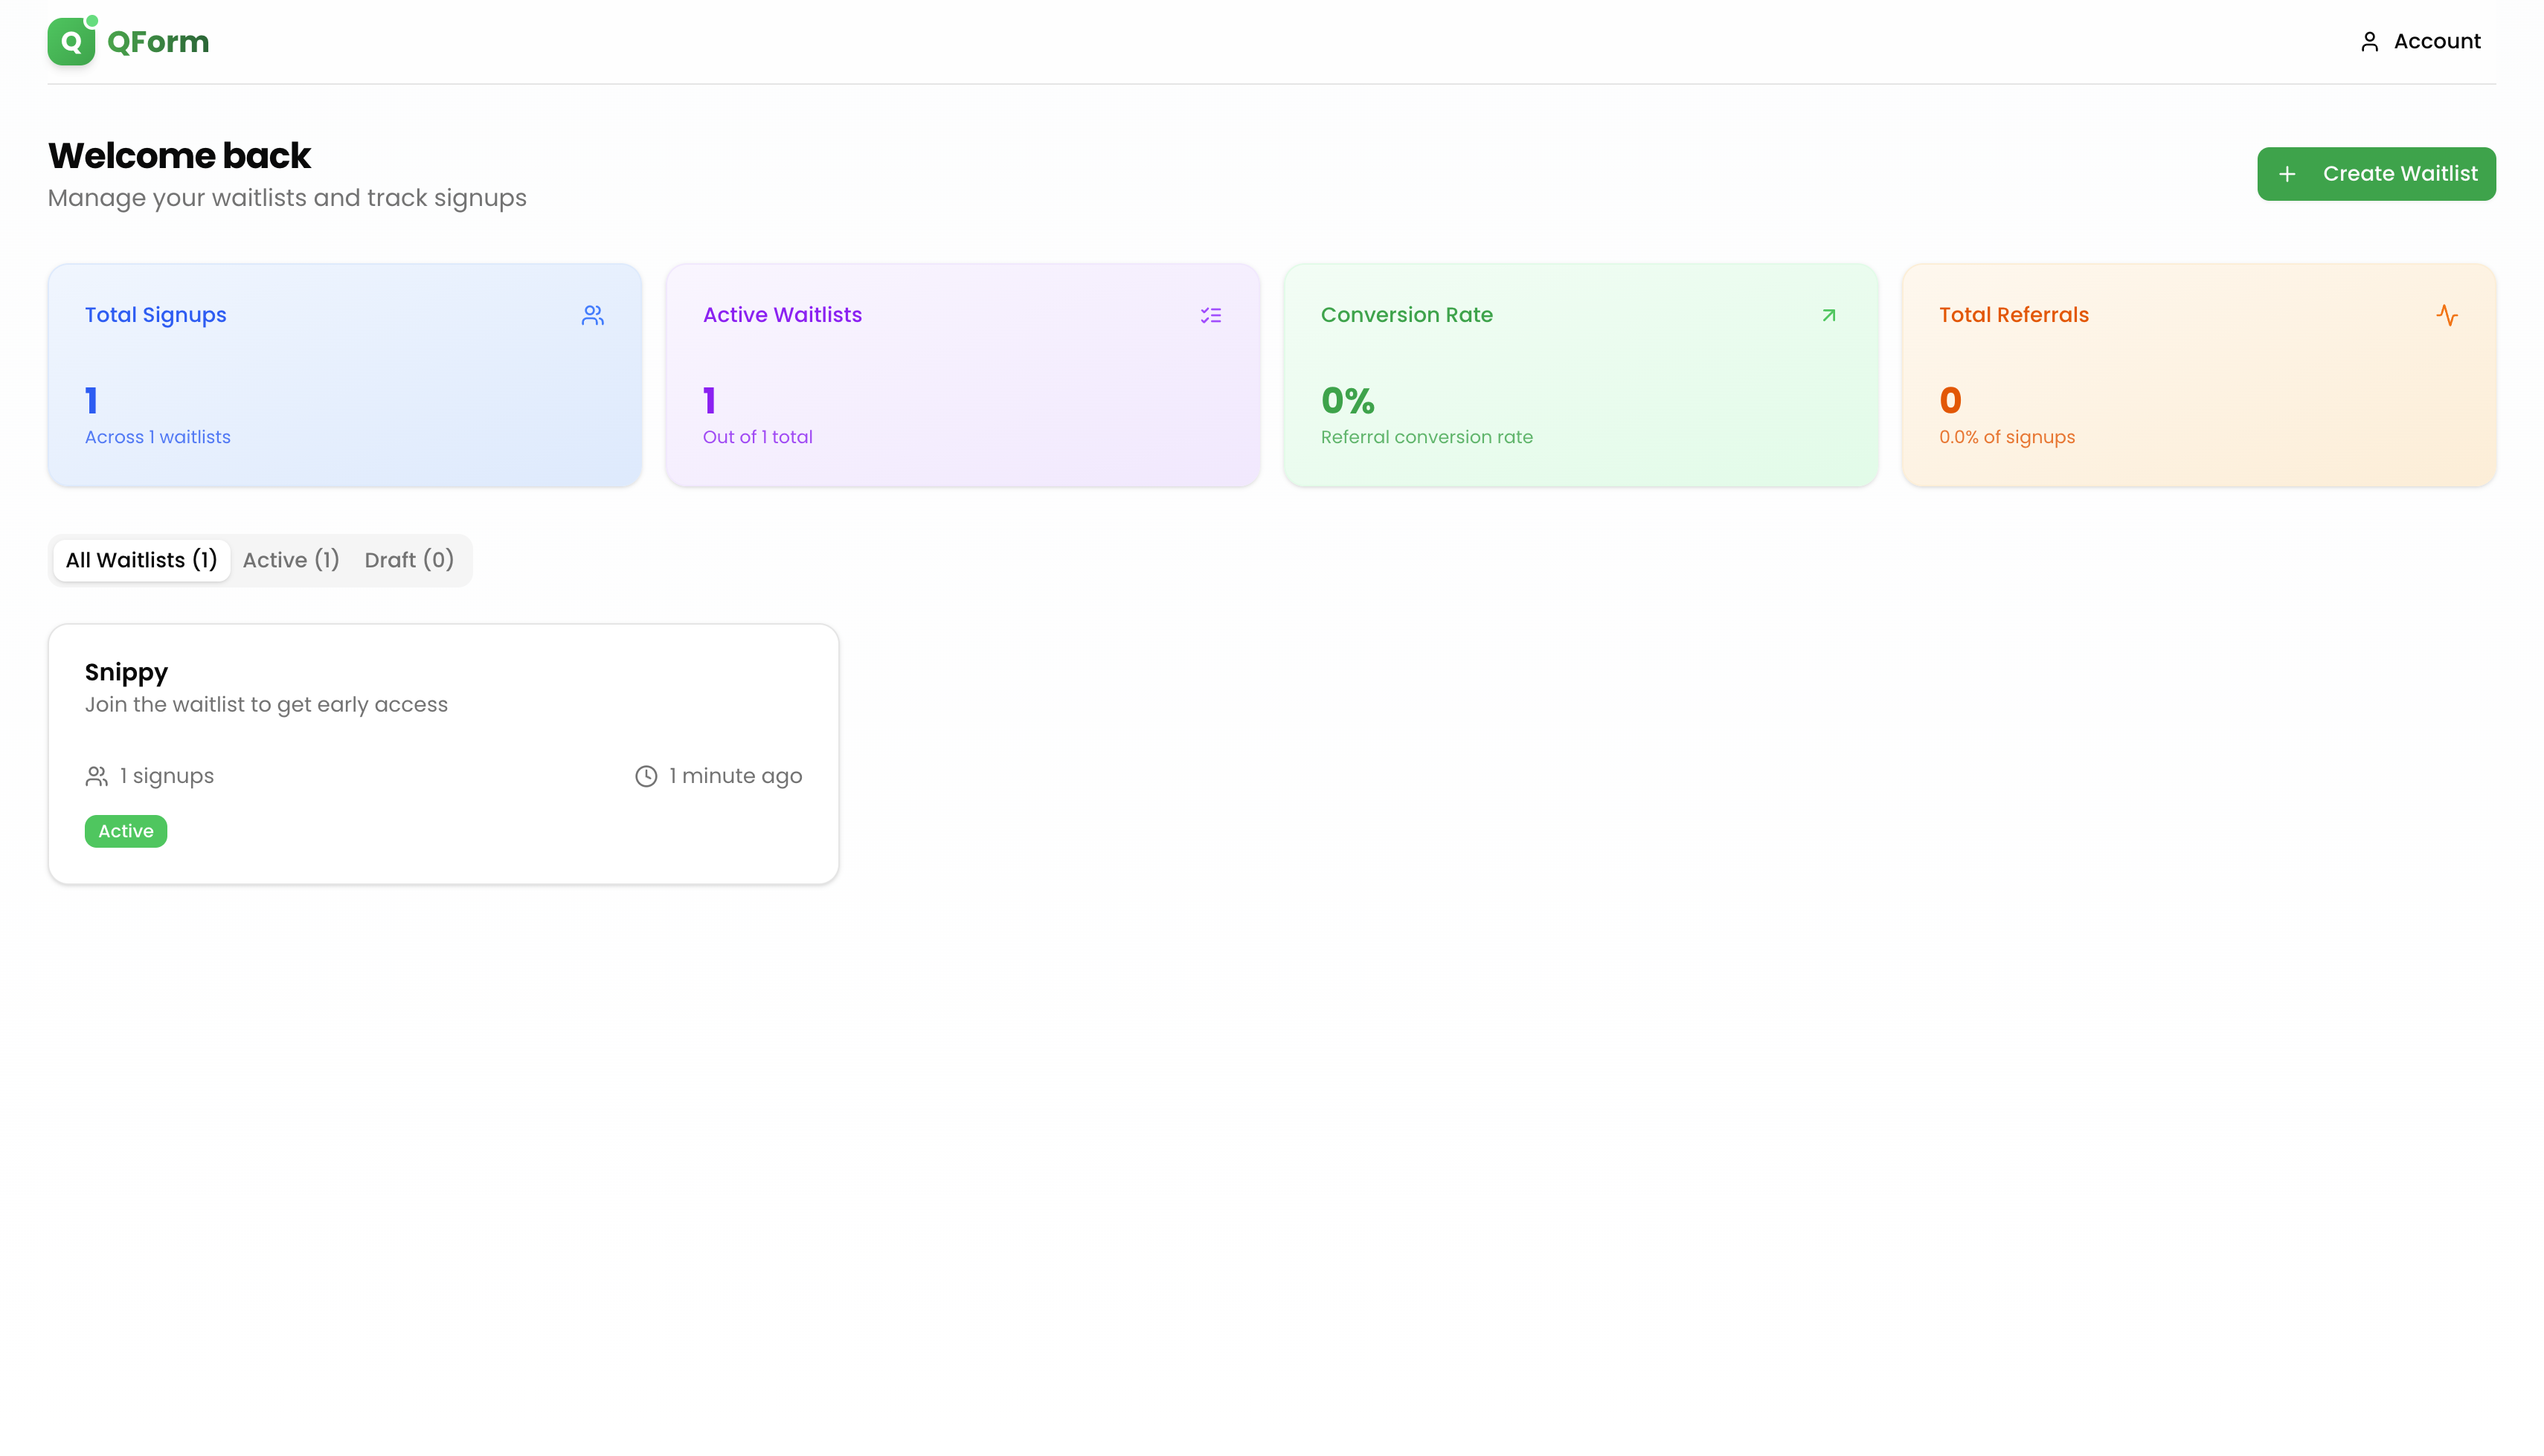Click the Snippy waitlist title
This screenshot has height=1456, width=2544.
click(125, 671)
